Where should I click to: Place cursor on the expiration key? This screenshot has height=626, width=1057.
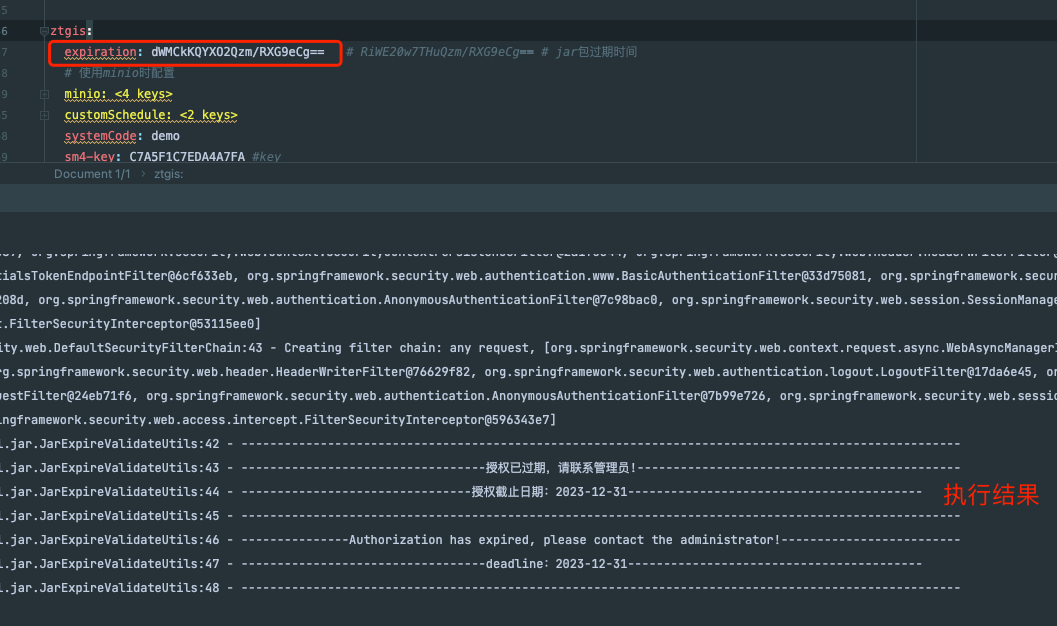(x=100, y=52)
